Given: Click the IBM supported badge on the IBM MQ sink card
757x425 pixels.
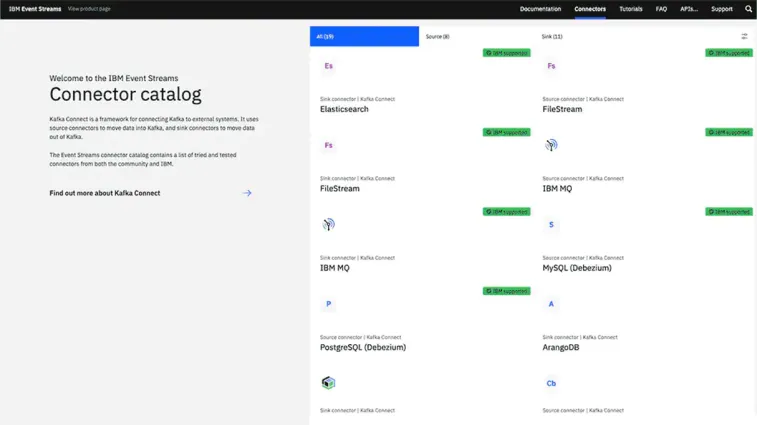Looking at the screenshot, I should pos(506,212).
